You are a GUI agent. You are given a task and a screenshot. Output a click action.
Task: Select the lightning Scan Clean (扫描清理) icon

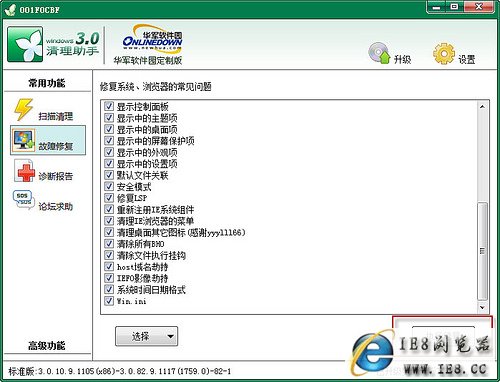point(23,109)
